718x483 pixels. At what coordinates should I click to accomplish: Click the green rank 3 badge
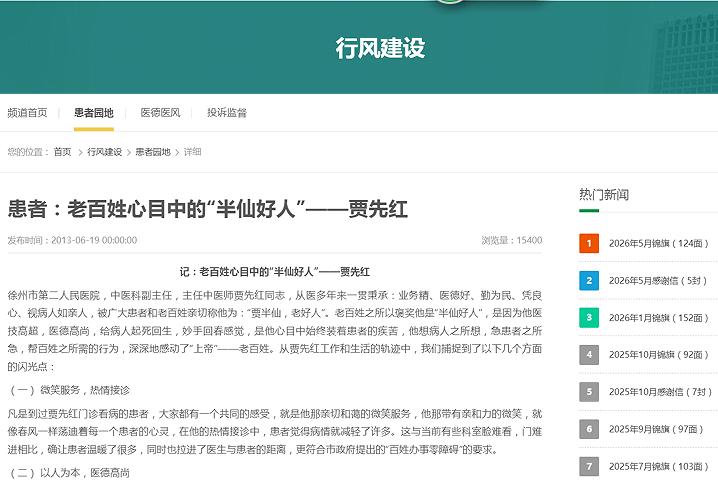coord(589,318)
